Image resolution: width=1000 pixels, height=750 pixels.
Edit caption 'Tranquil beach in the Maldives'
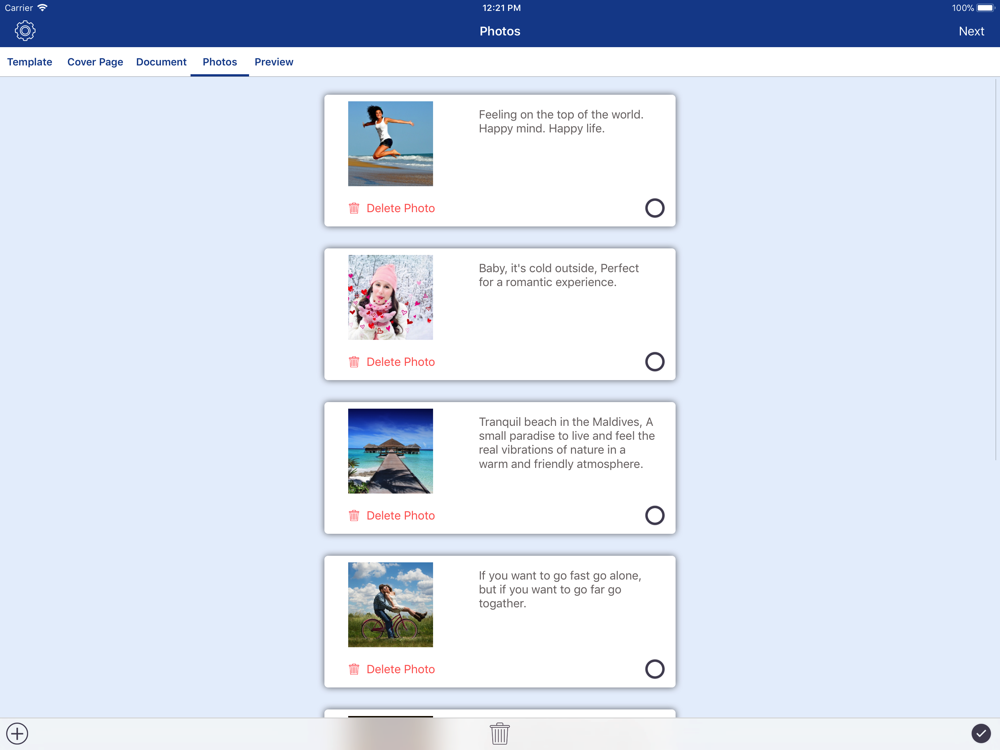point(566,443)
